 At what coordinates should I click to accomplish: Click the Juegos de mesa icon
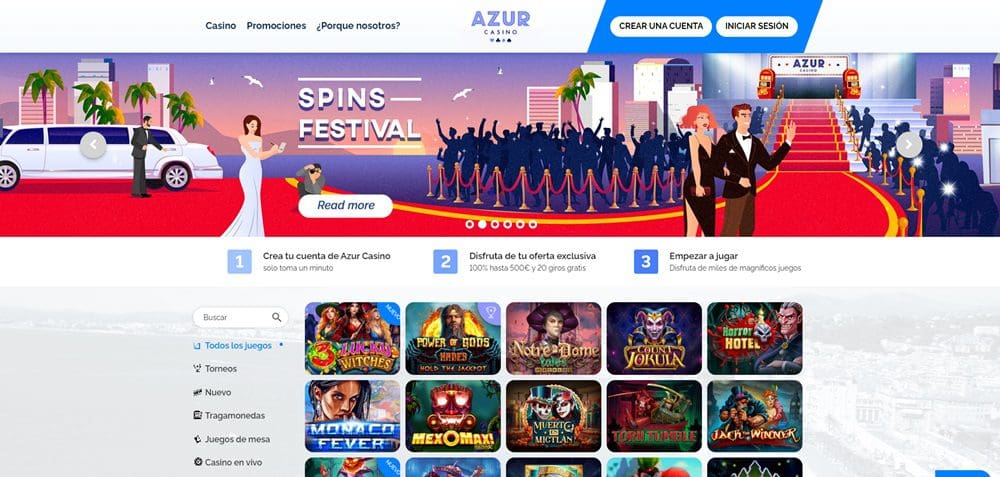(198, 439)
